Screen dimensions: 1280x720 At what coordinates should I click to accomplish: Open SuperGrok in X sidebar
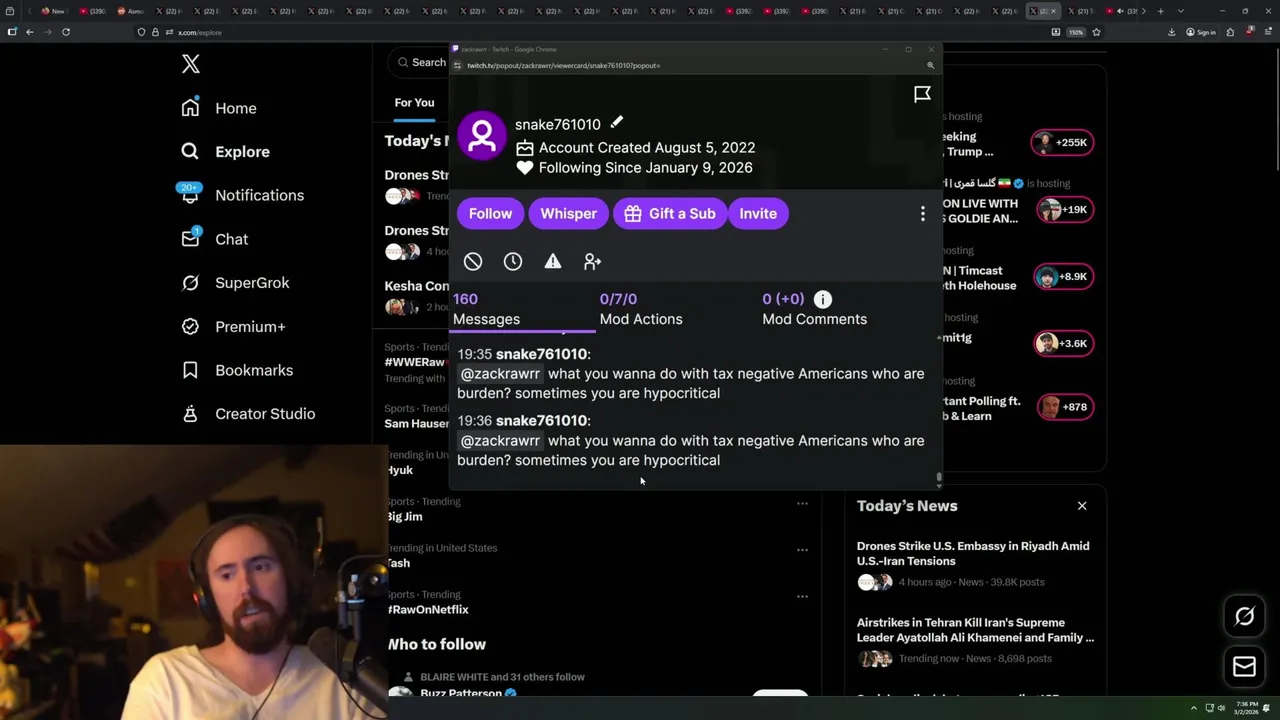point(235,283)
